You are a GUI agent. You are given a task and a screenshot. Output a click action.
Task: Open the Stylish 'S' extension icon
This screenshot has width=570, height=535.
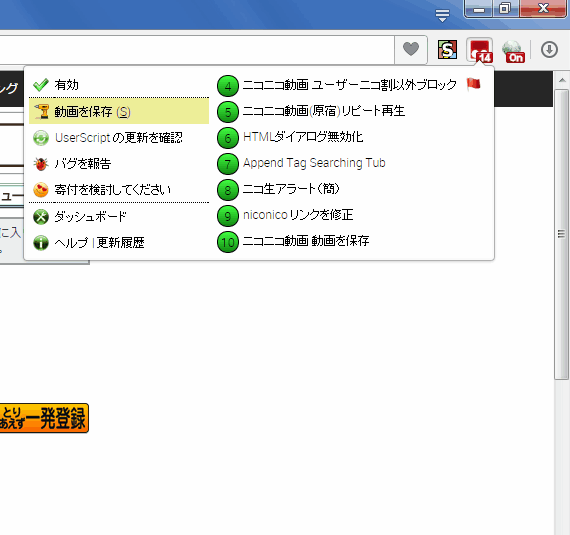(x=447, y=49)
